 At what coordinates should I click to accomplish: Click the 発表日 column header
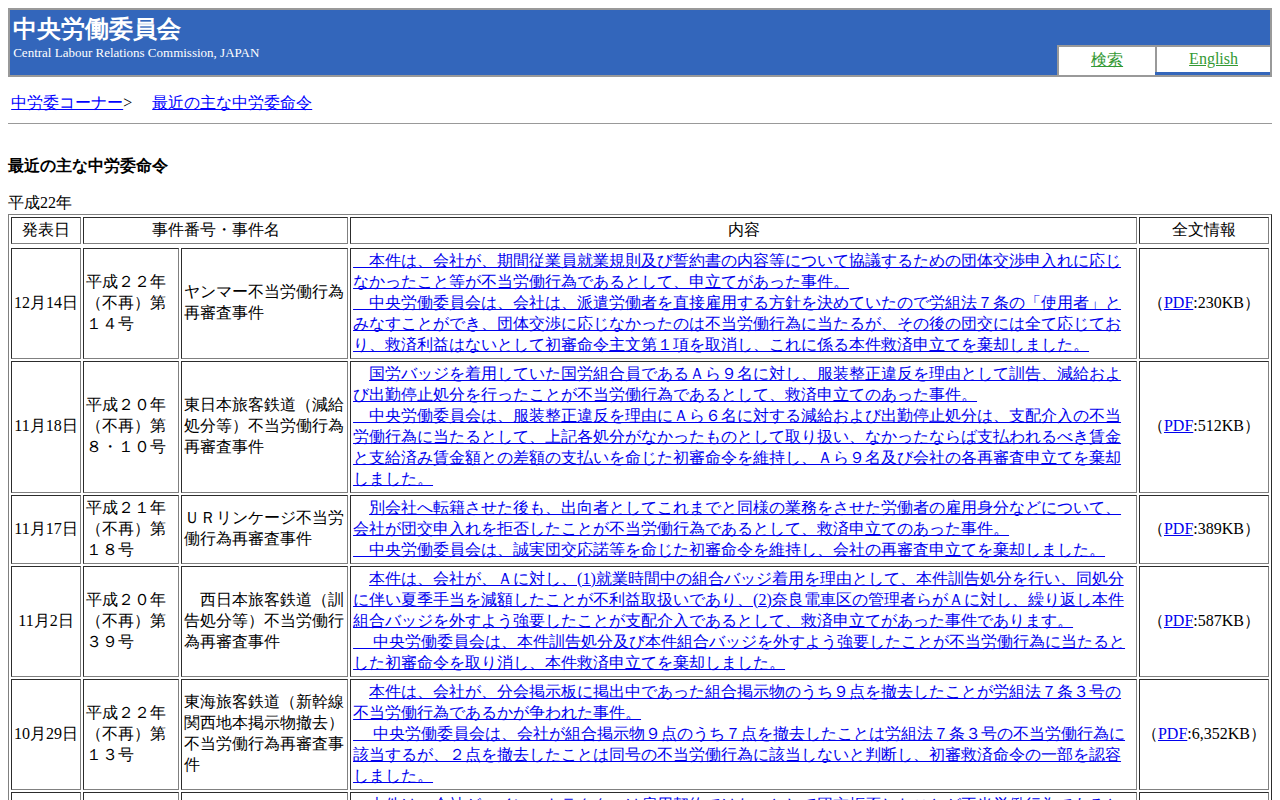click(x=46, y=230)
